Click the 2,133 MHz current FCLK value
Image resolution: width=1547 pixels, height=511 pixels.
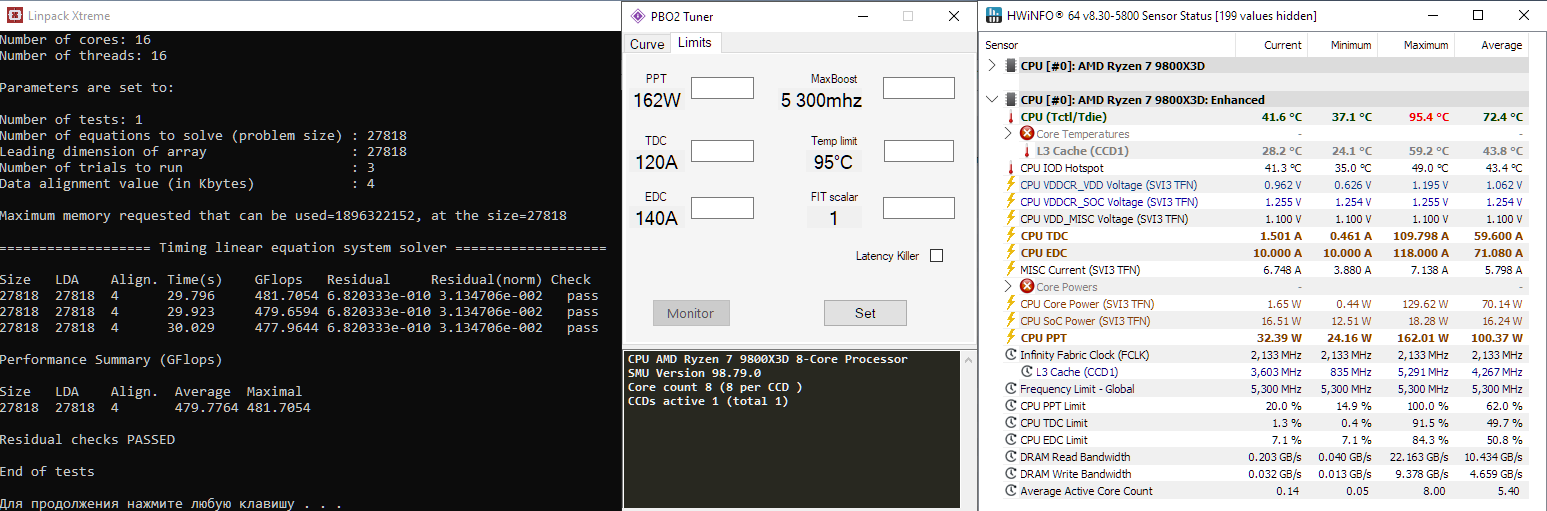[x=1276, y=355]
